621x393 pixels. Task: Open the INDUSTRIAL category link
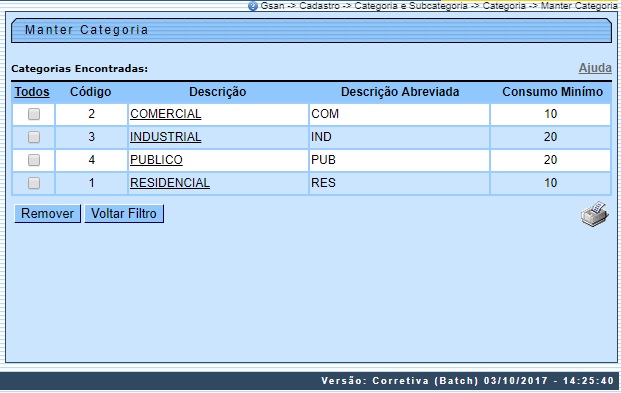click(x=166, y=137)
